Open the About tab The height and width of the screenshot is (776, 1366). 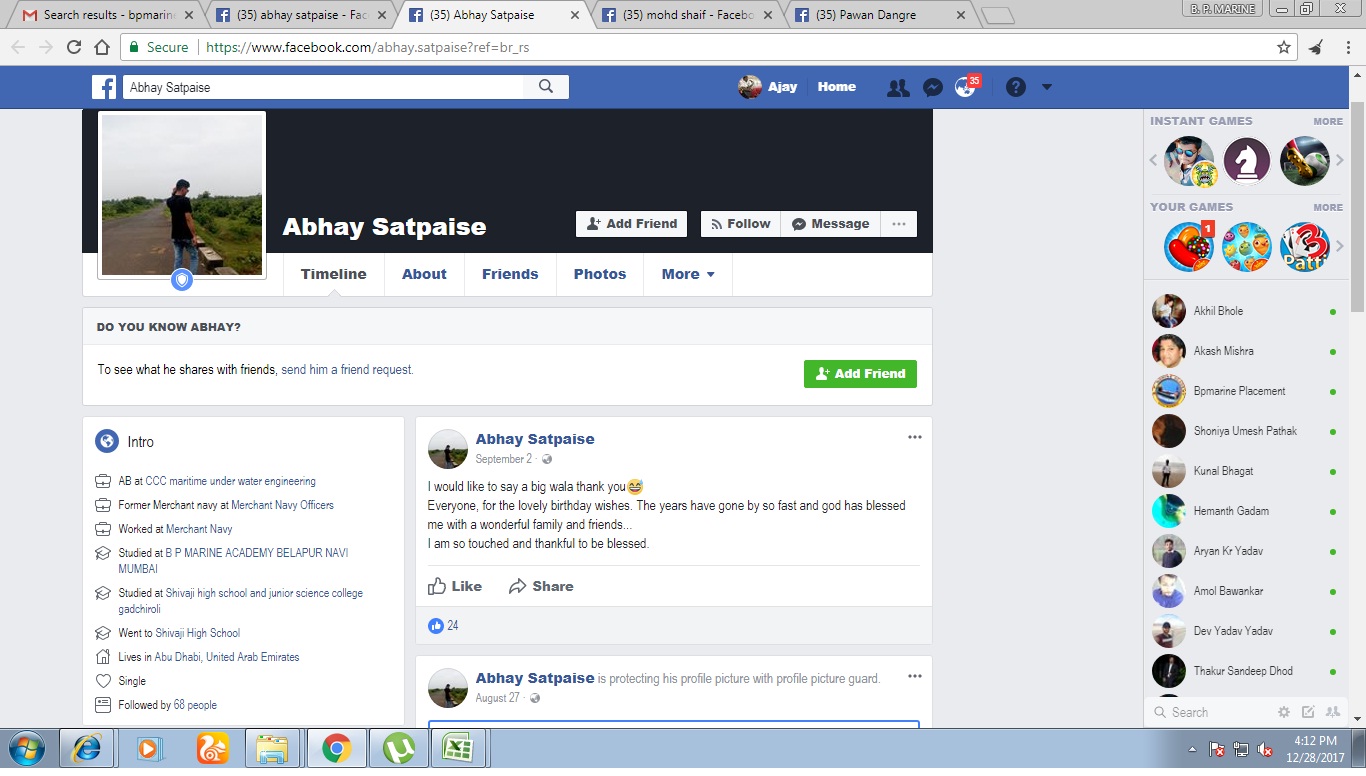coord(424,274)
